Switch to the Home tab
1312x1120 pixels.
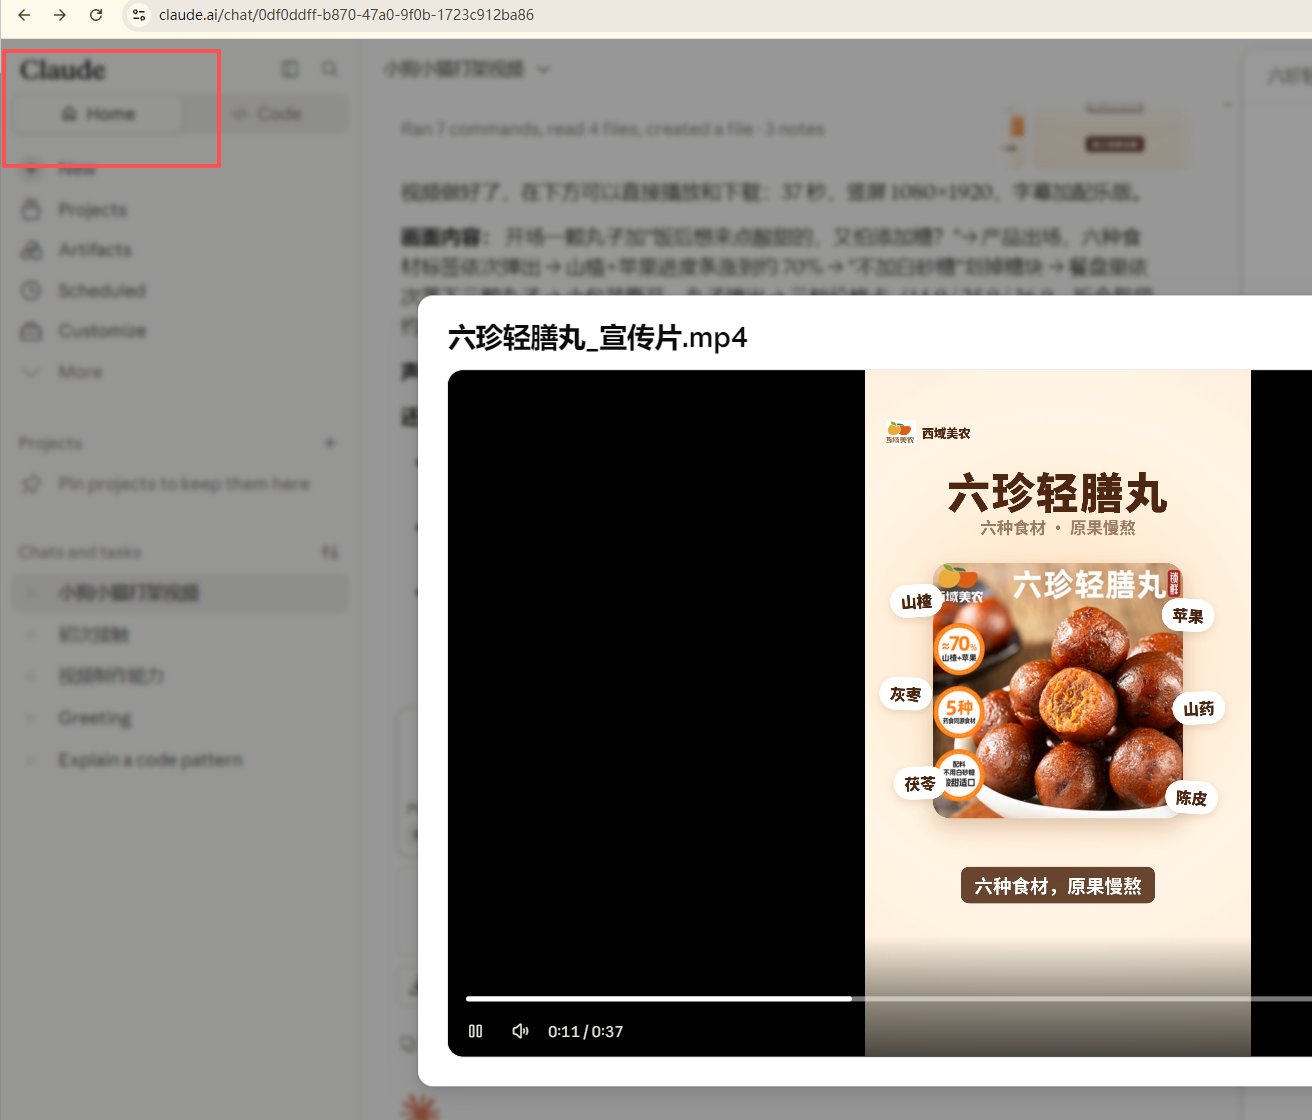[98, 114]
